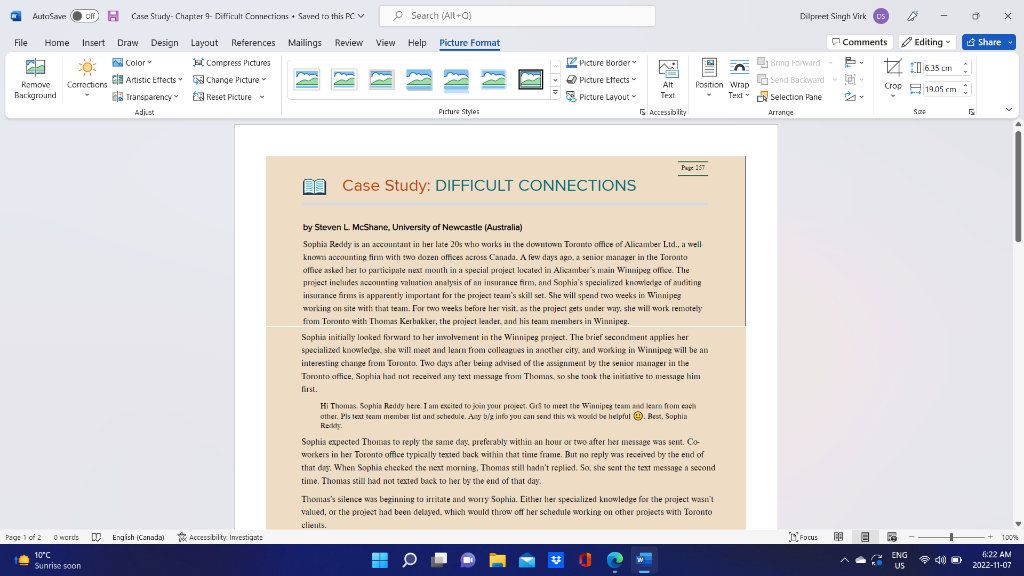Click the Remove Background tool
Image resolution: width=1024 pixels, height=576 pixels.
35,79
